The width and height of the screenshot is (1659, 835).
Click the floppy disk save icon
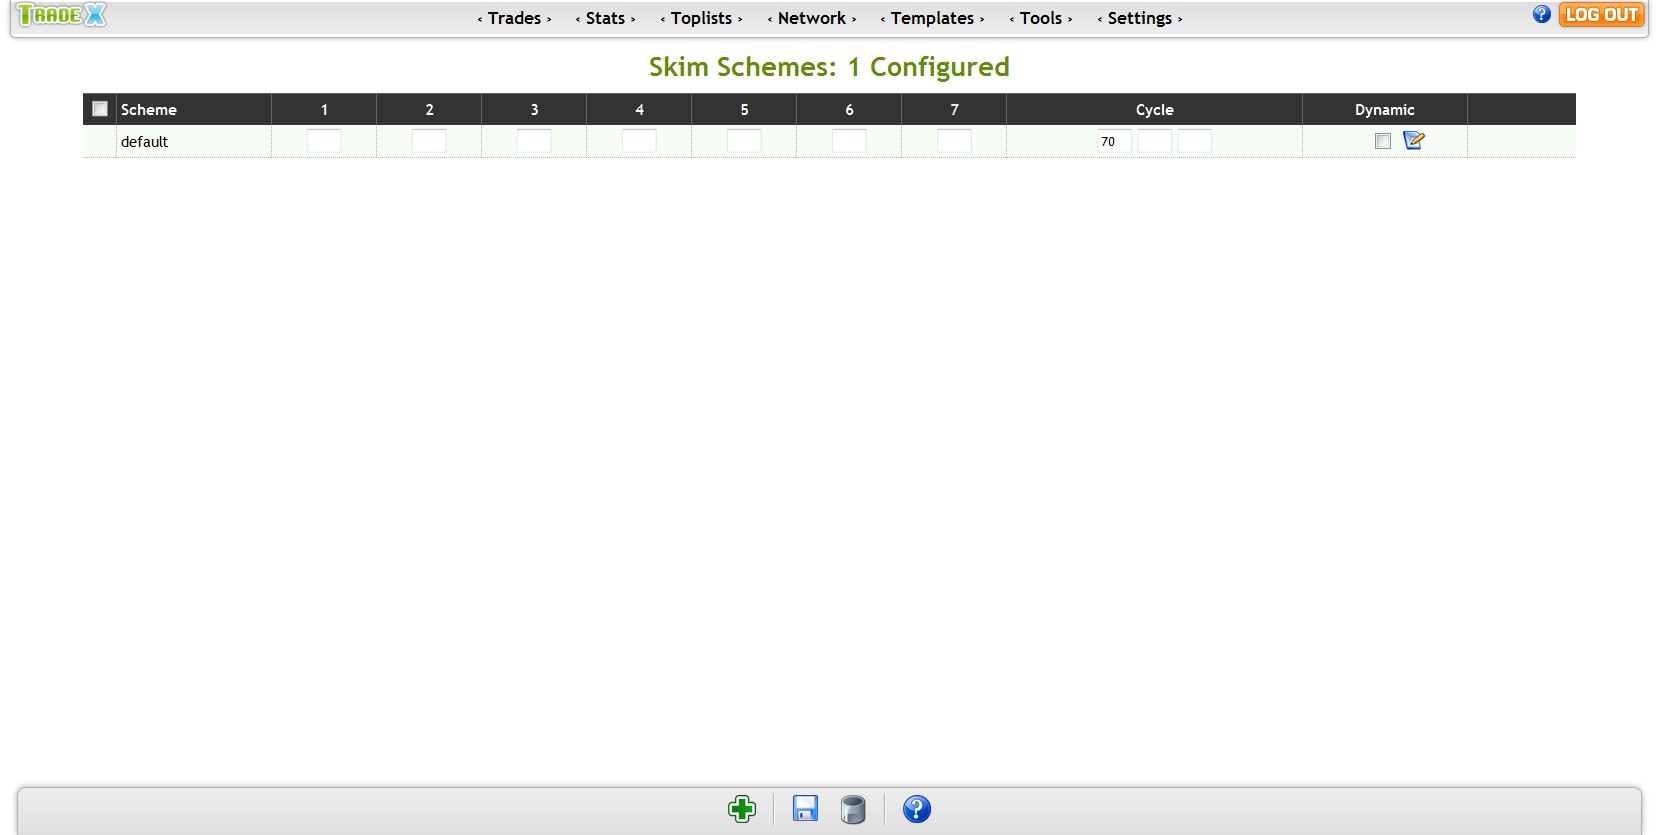click(805, 809)
